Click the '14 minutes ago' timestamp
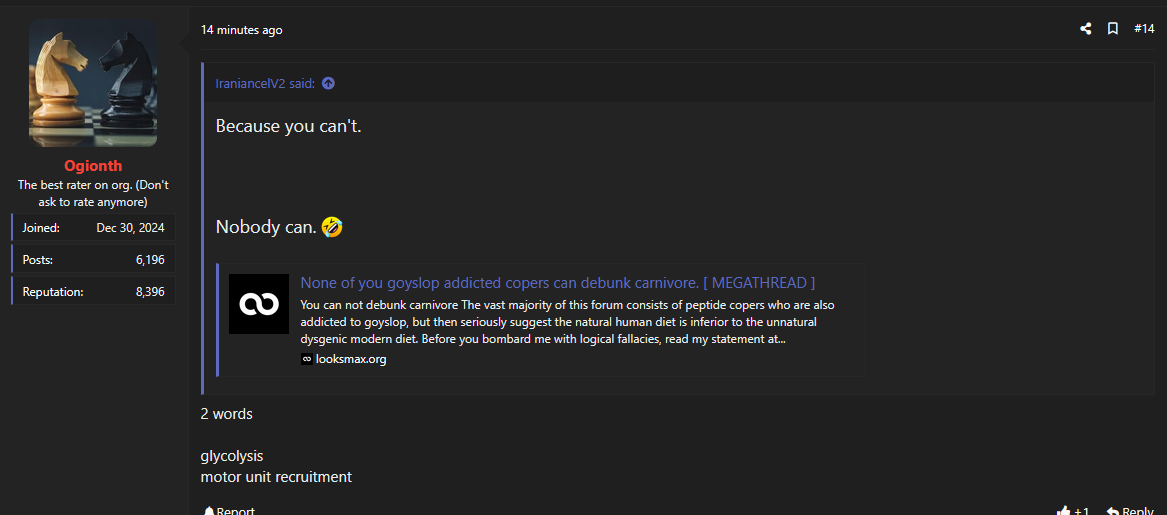The image size is (1167, 515). 241,30
